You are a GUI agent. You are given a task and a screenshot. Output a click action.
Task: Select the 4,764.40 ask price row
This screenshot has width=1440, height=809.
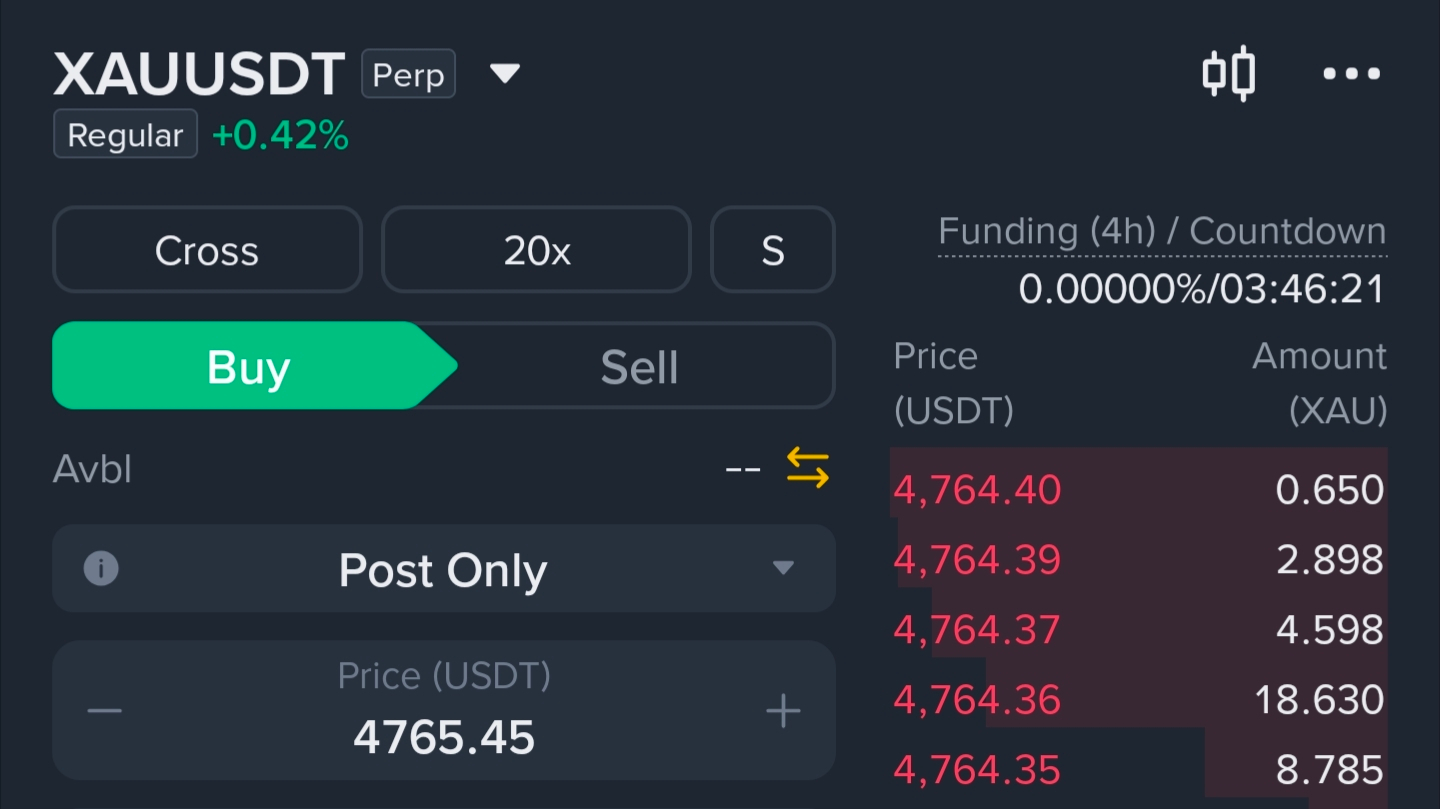tap(1138, 489)
